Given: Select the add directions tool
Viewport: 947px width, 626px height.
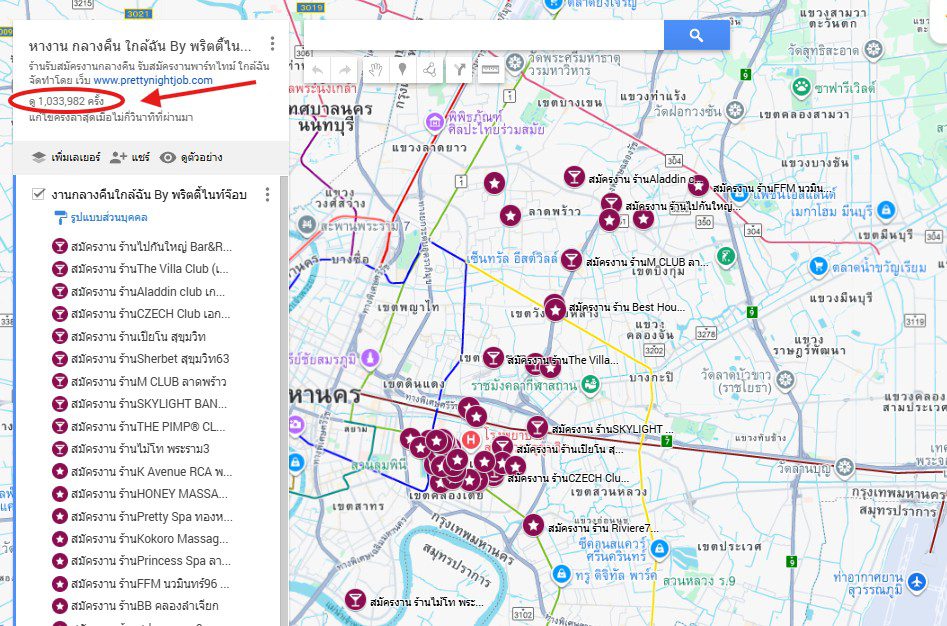Looking at the screenshot, I should coord(459,70).
